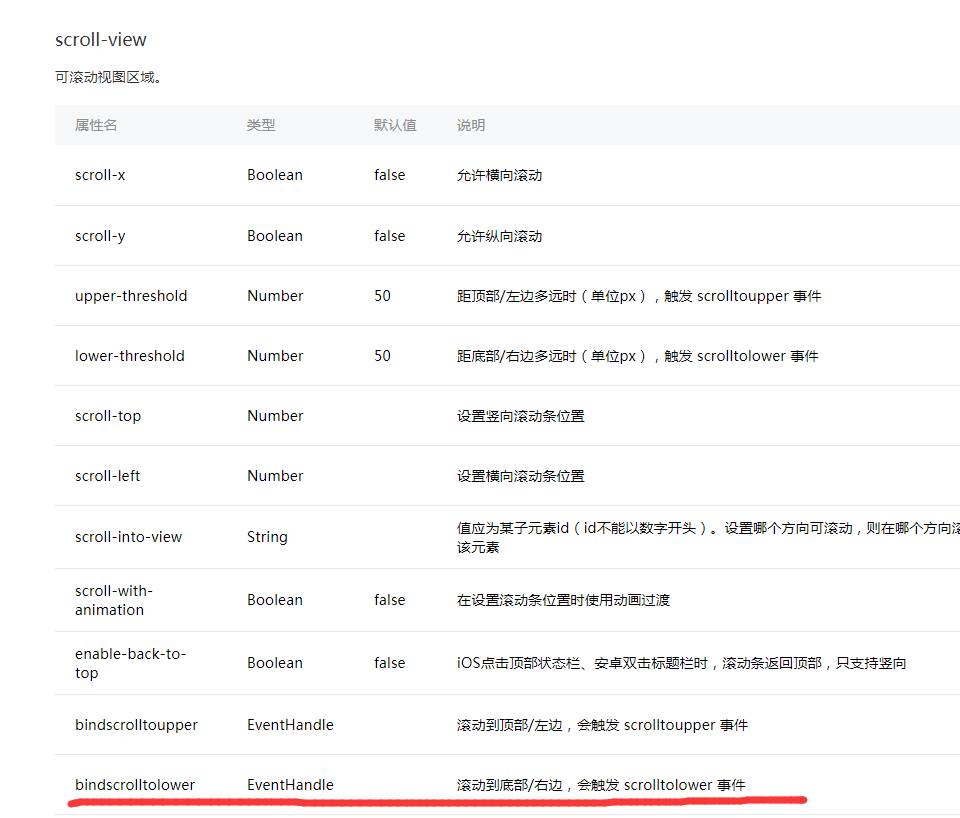The height and width of the screenshot is (818, 960).
Task: Select the enable-back-to-top property name
Action: click(x=130, y=664)
